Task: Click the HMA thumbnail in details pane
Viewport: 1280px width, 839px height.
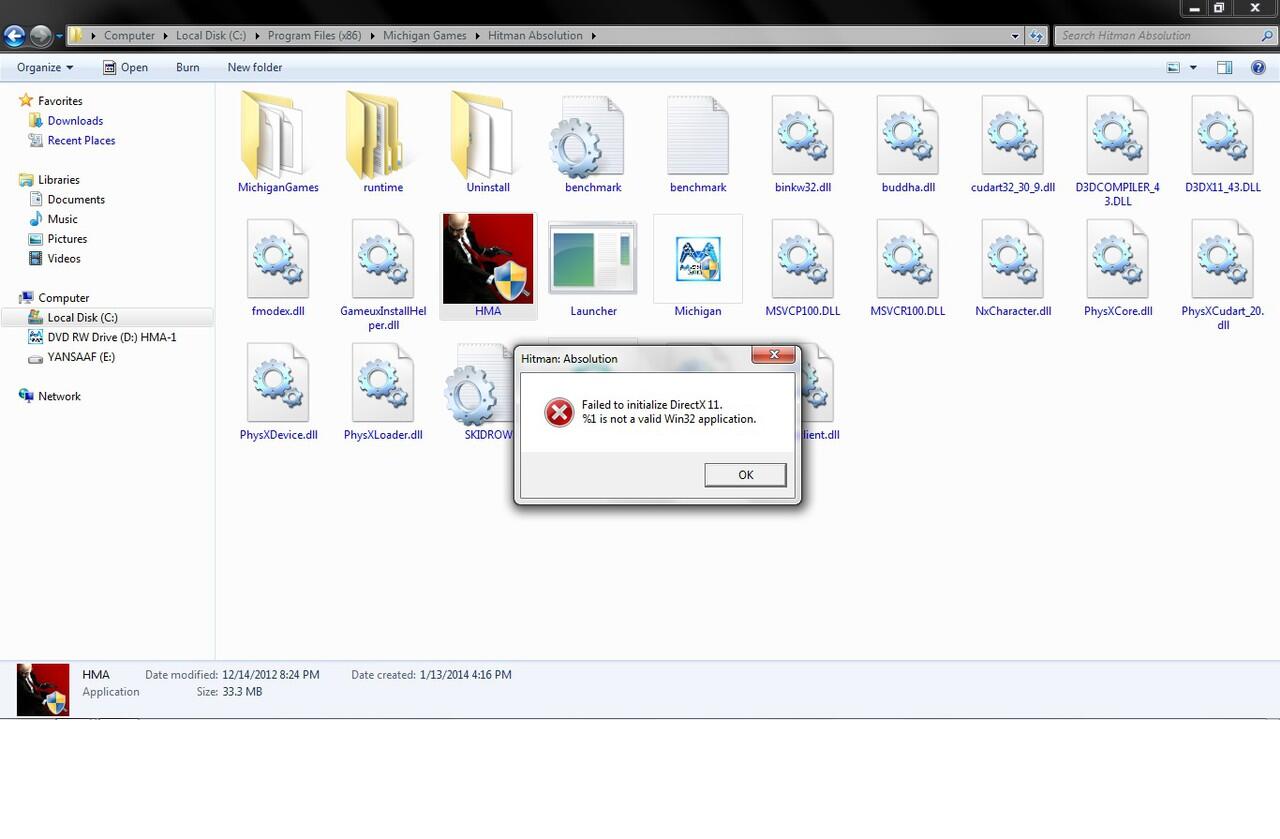Action: 43,689
